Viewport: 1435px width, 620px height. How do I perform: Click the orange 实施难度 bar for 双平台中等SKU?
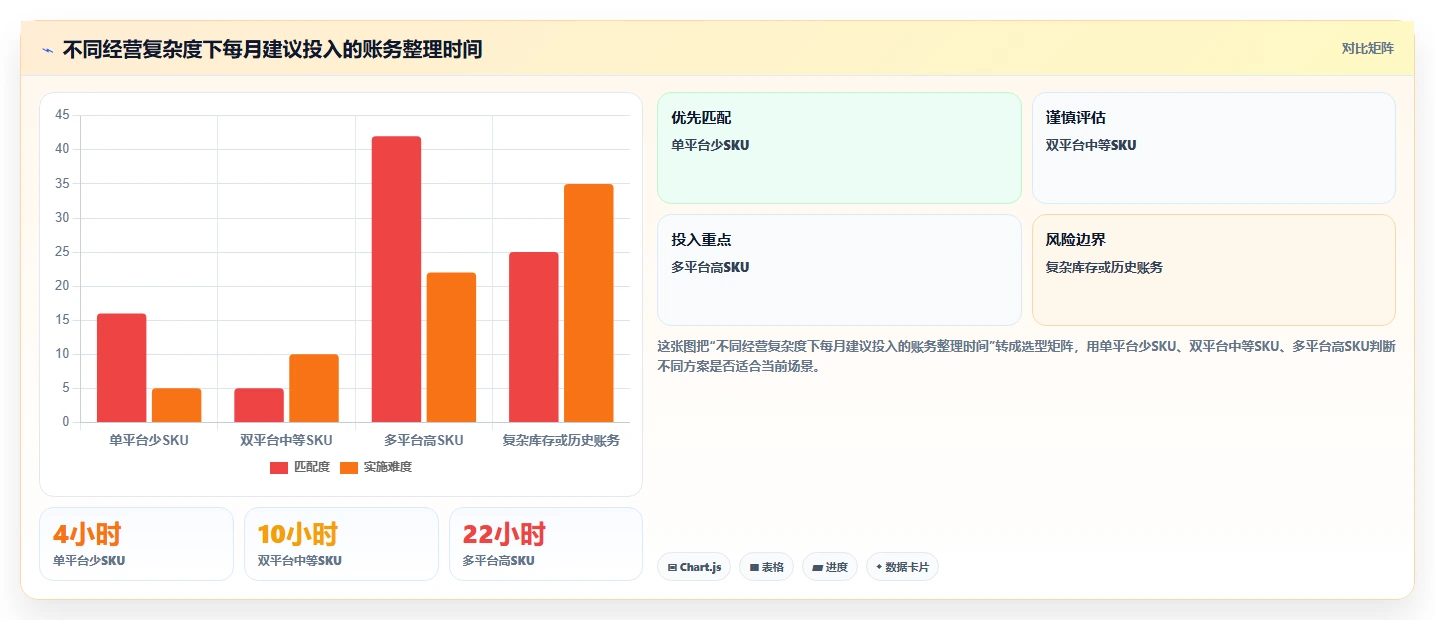pos(314,388)
